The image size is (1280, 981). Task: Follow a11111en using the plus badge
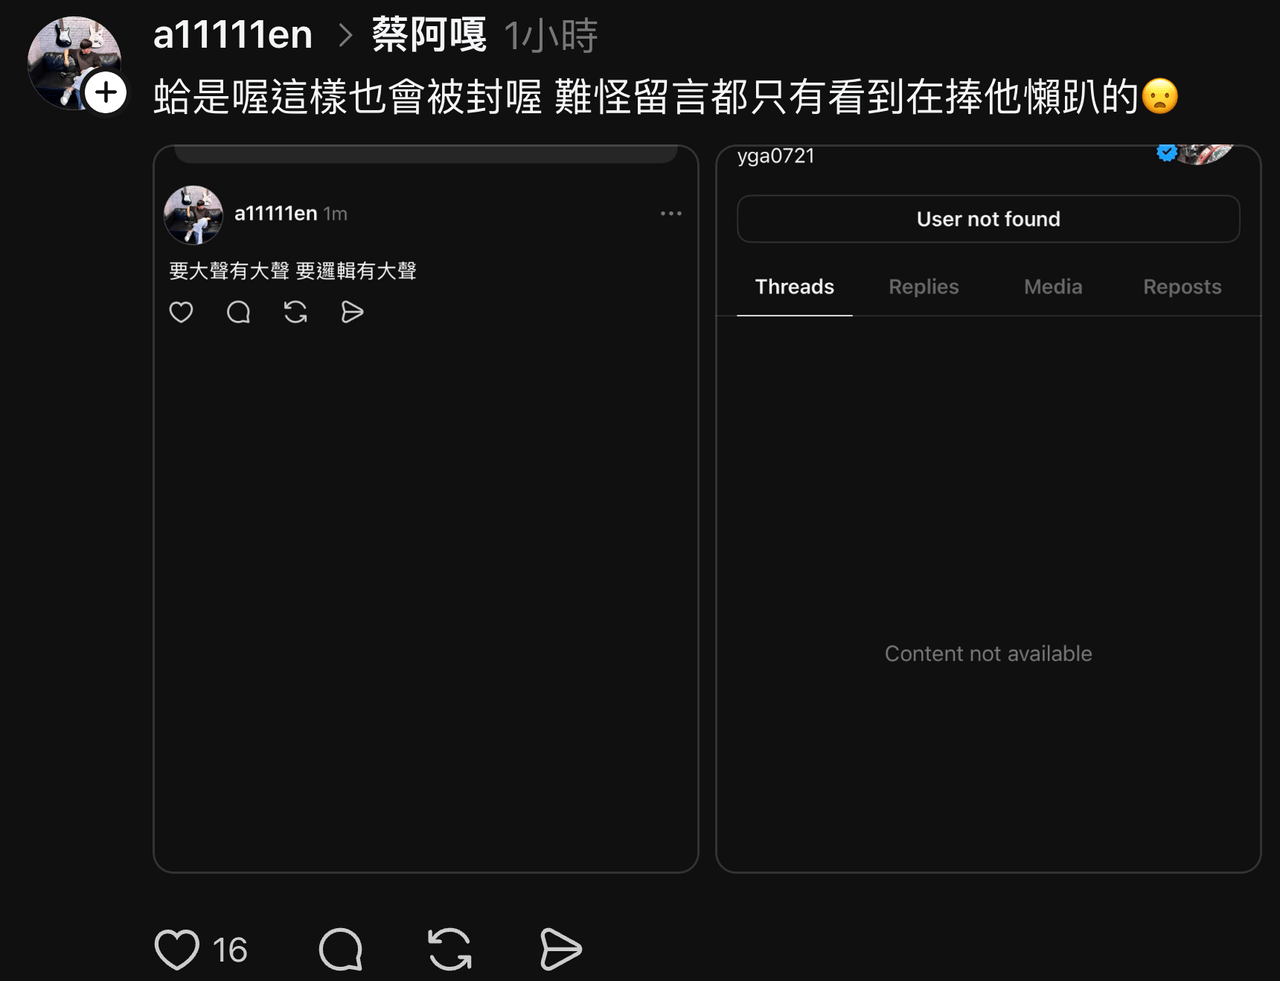tap(105, 93)
